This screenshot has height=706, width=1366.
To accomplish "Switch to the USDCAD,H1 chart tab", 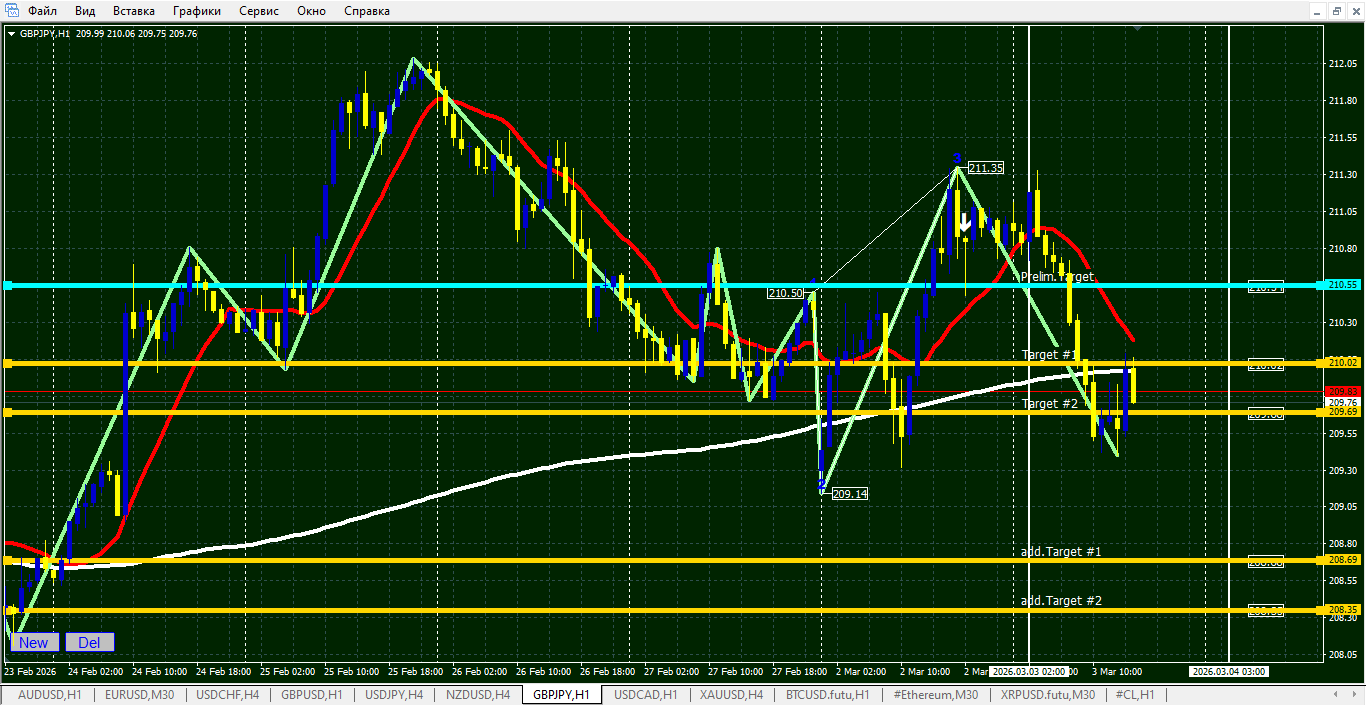I will [646, 694].
